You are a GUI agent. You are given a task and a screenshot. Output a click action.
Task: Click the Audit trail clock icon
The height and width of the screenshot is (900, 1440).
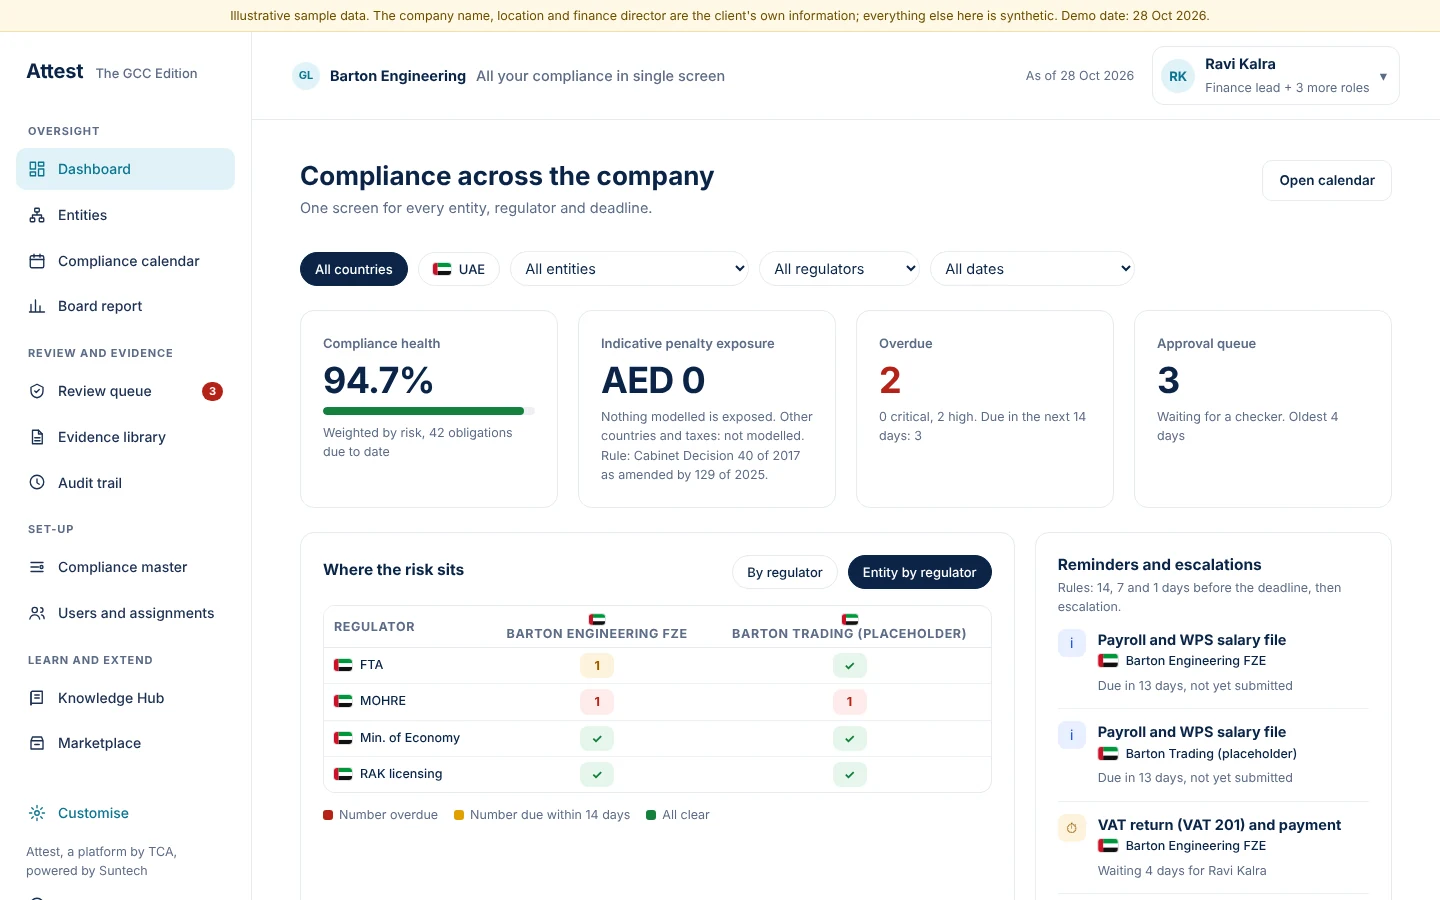point(37,482)
